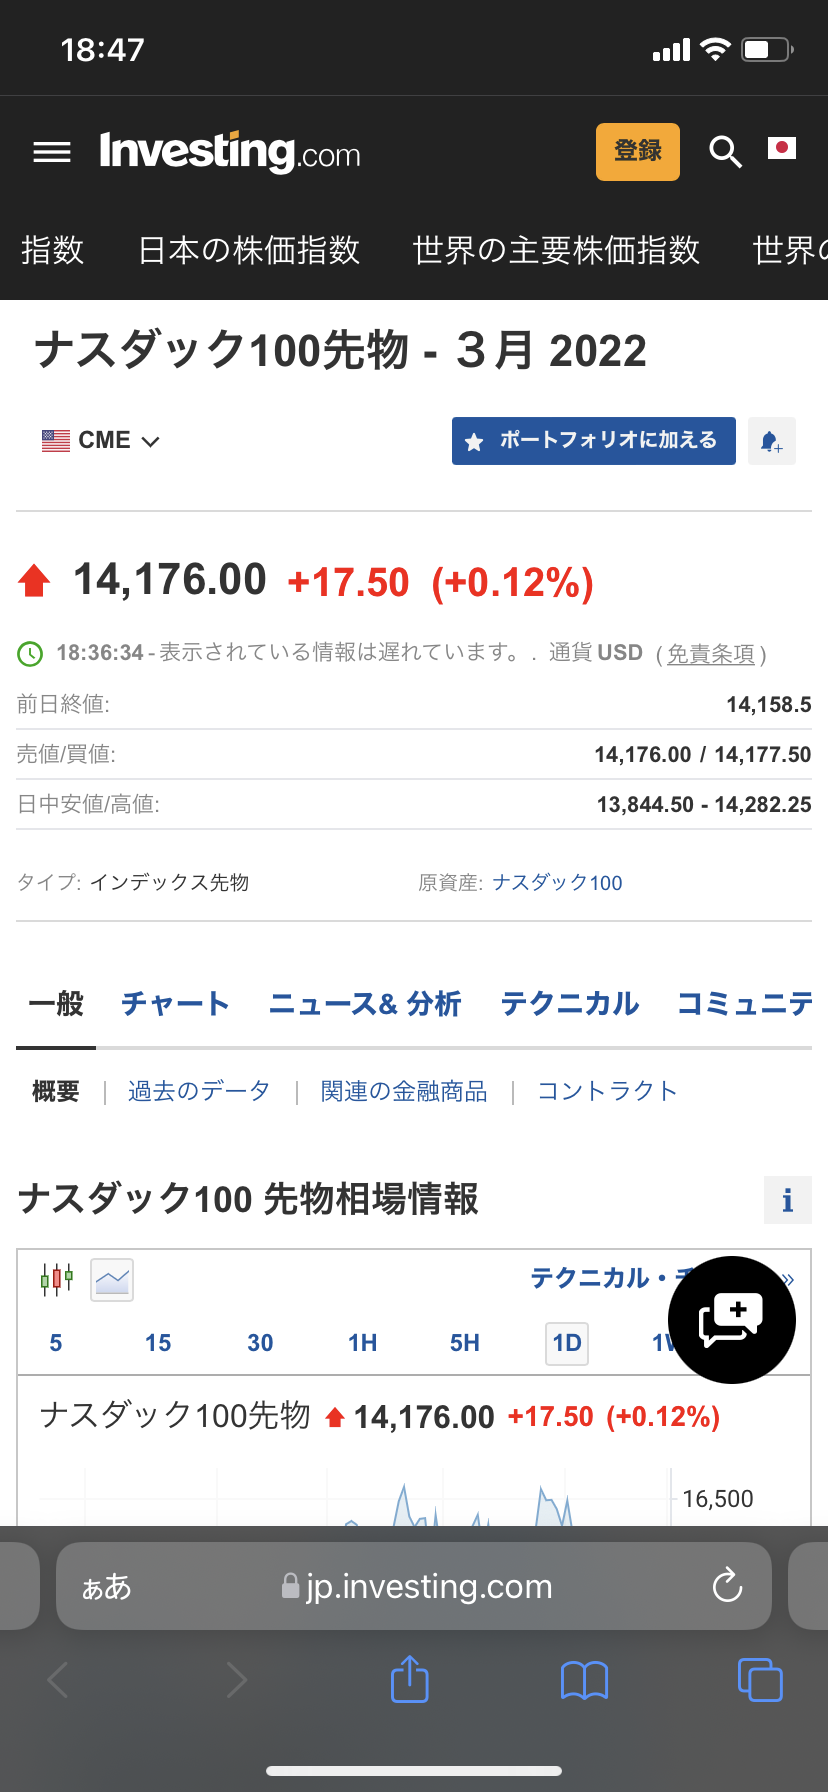Select the 15 minute chart interval
The height and width of the screenshot is (1792, 828).
click(x=158, y=1343)
